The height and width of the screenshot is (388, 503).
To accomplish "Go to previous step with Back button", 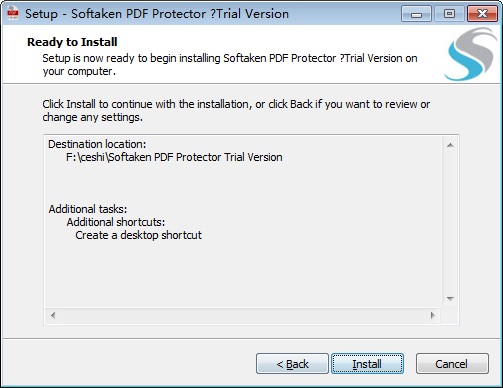I will [292, 364].
